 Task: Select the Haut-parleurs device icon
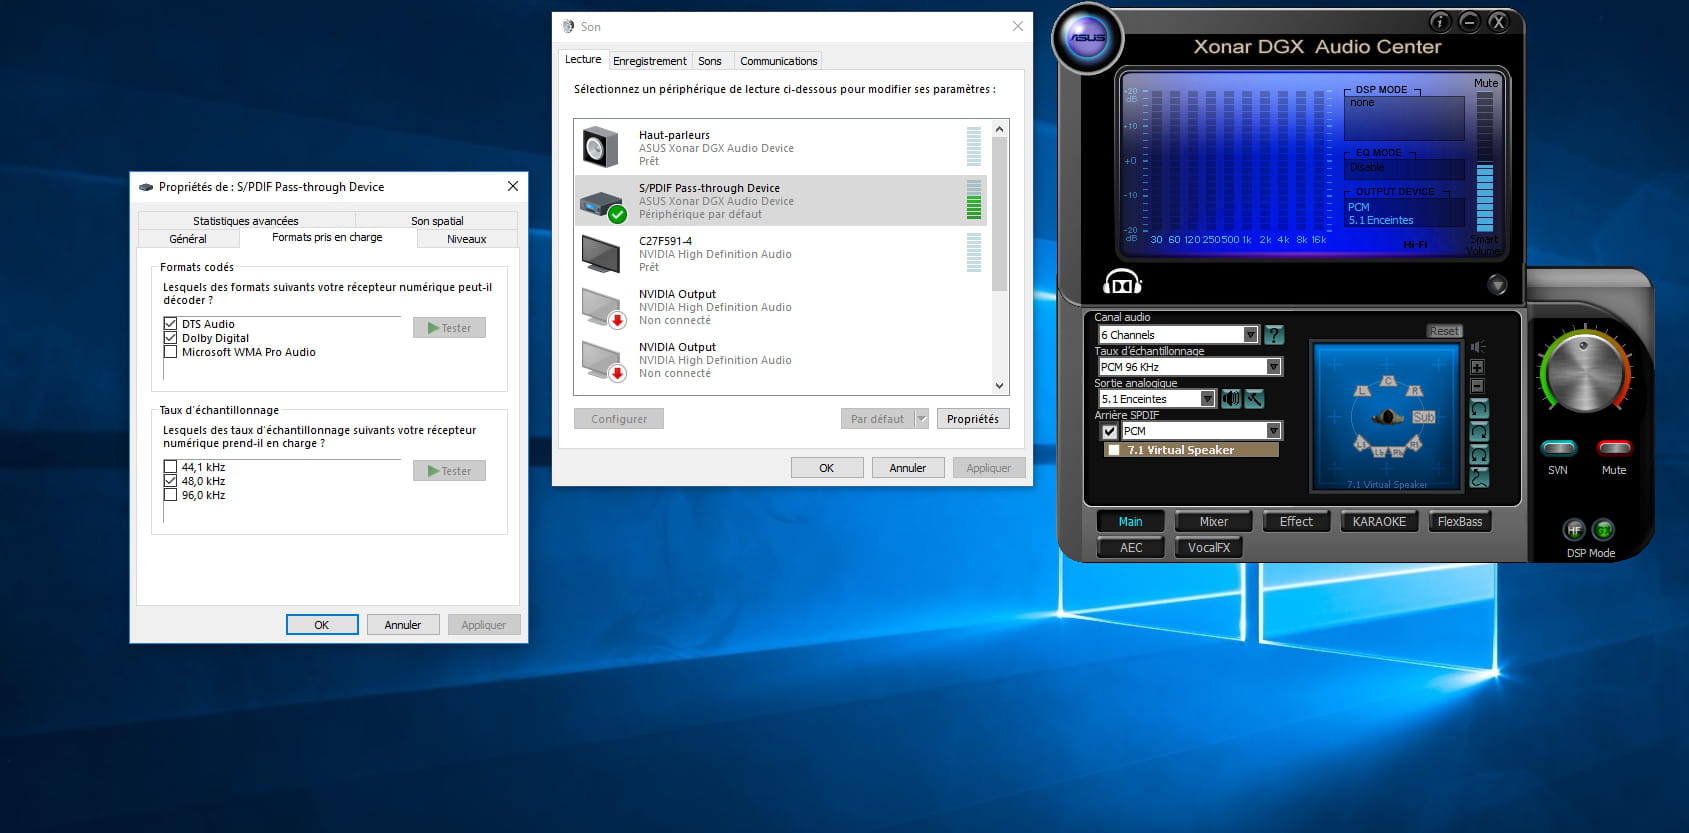coord(601,148)
